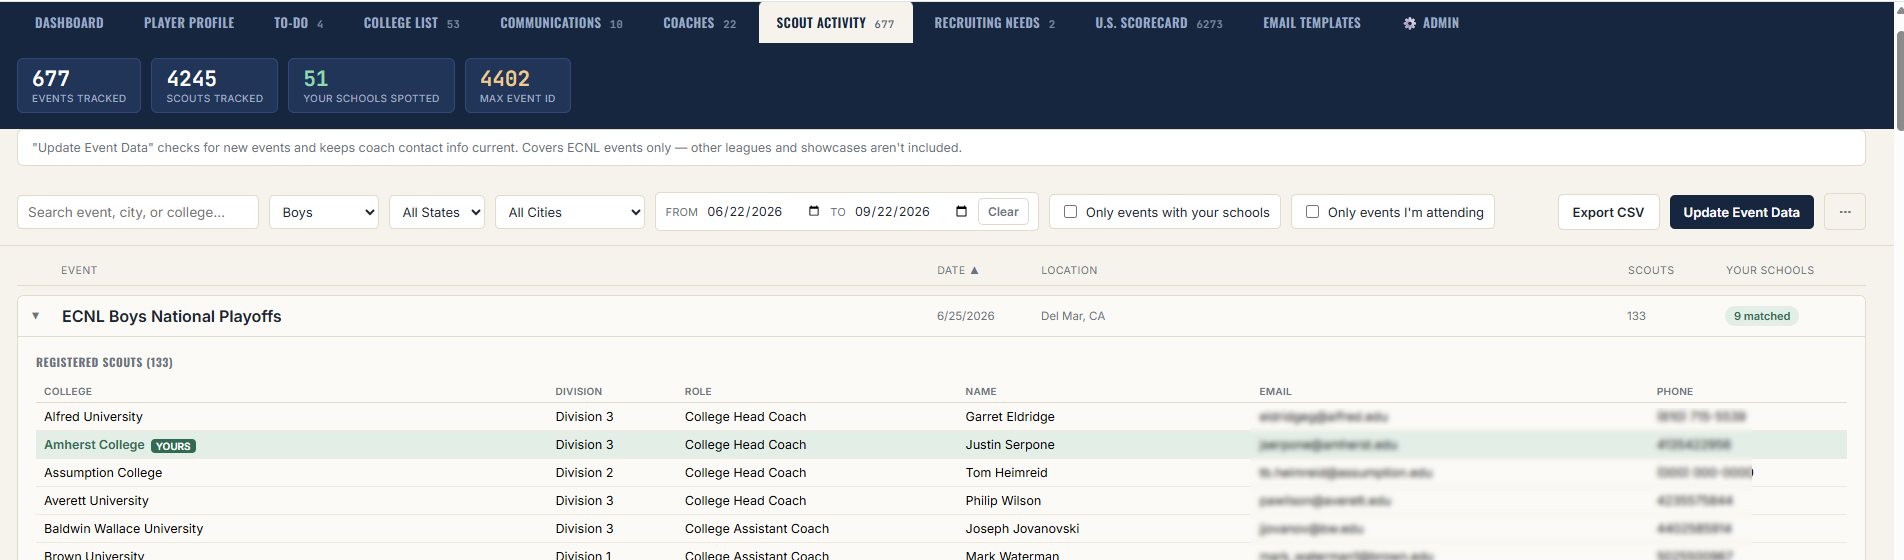Click the EVENT column header

(79, 270)
